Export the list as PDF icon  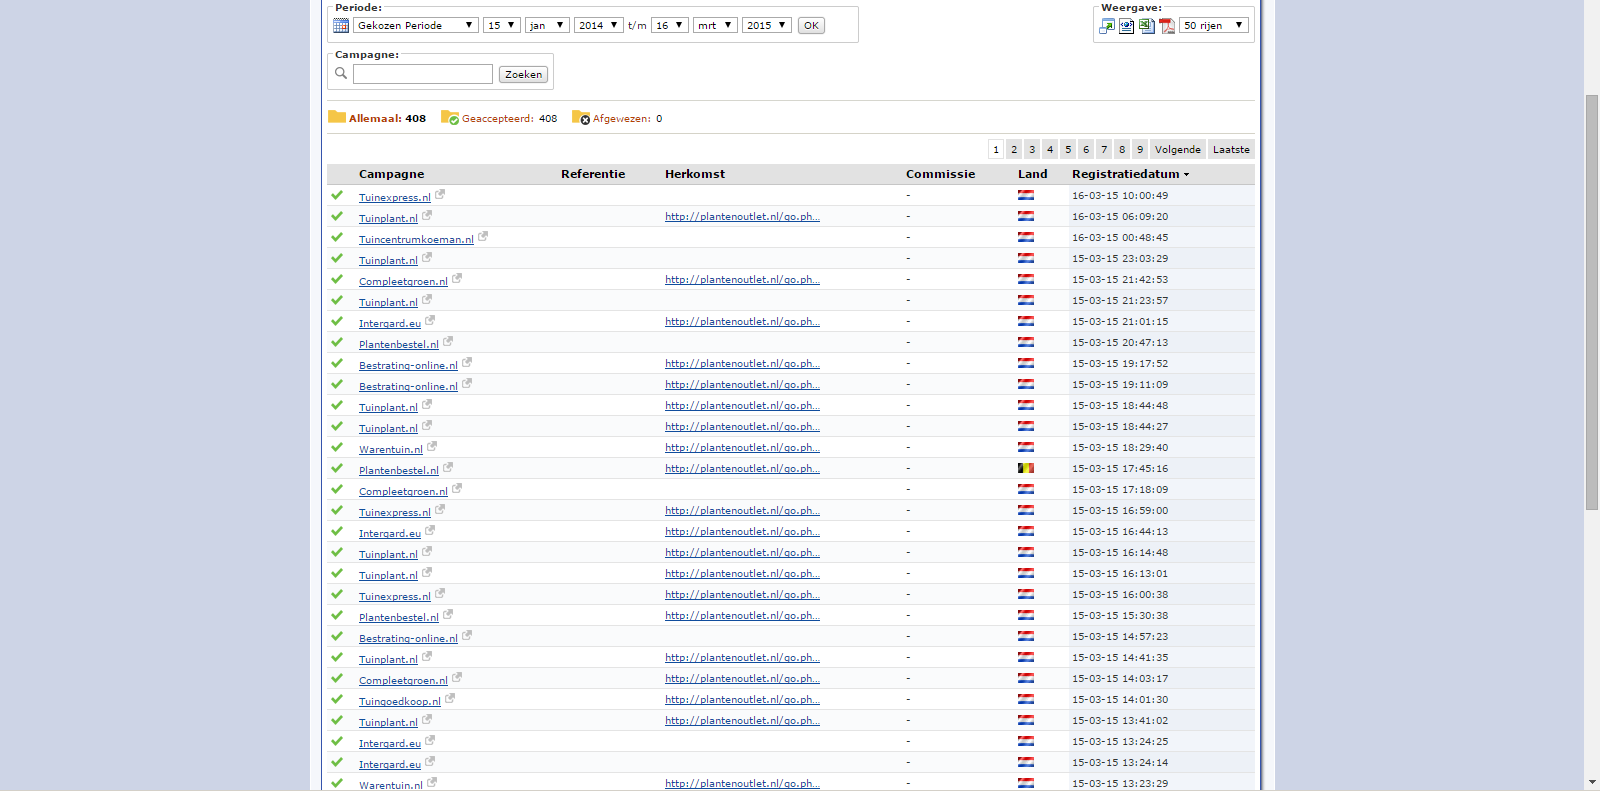1167,26
